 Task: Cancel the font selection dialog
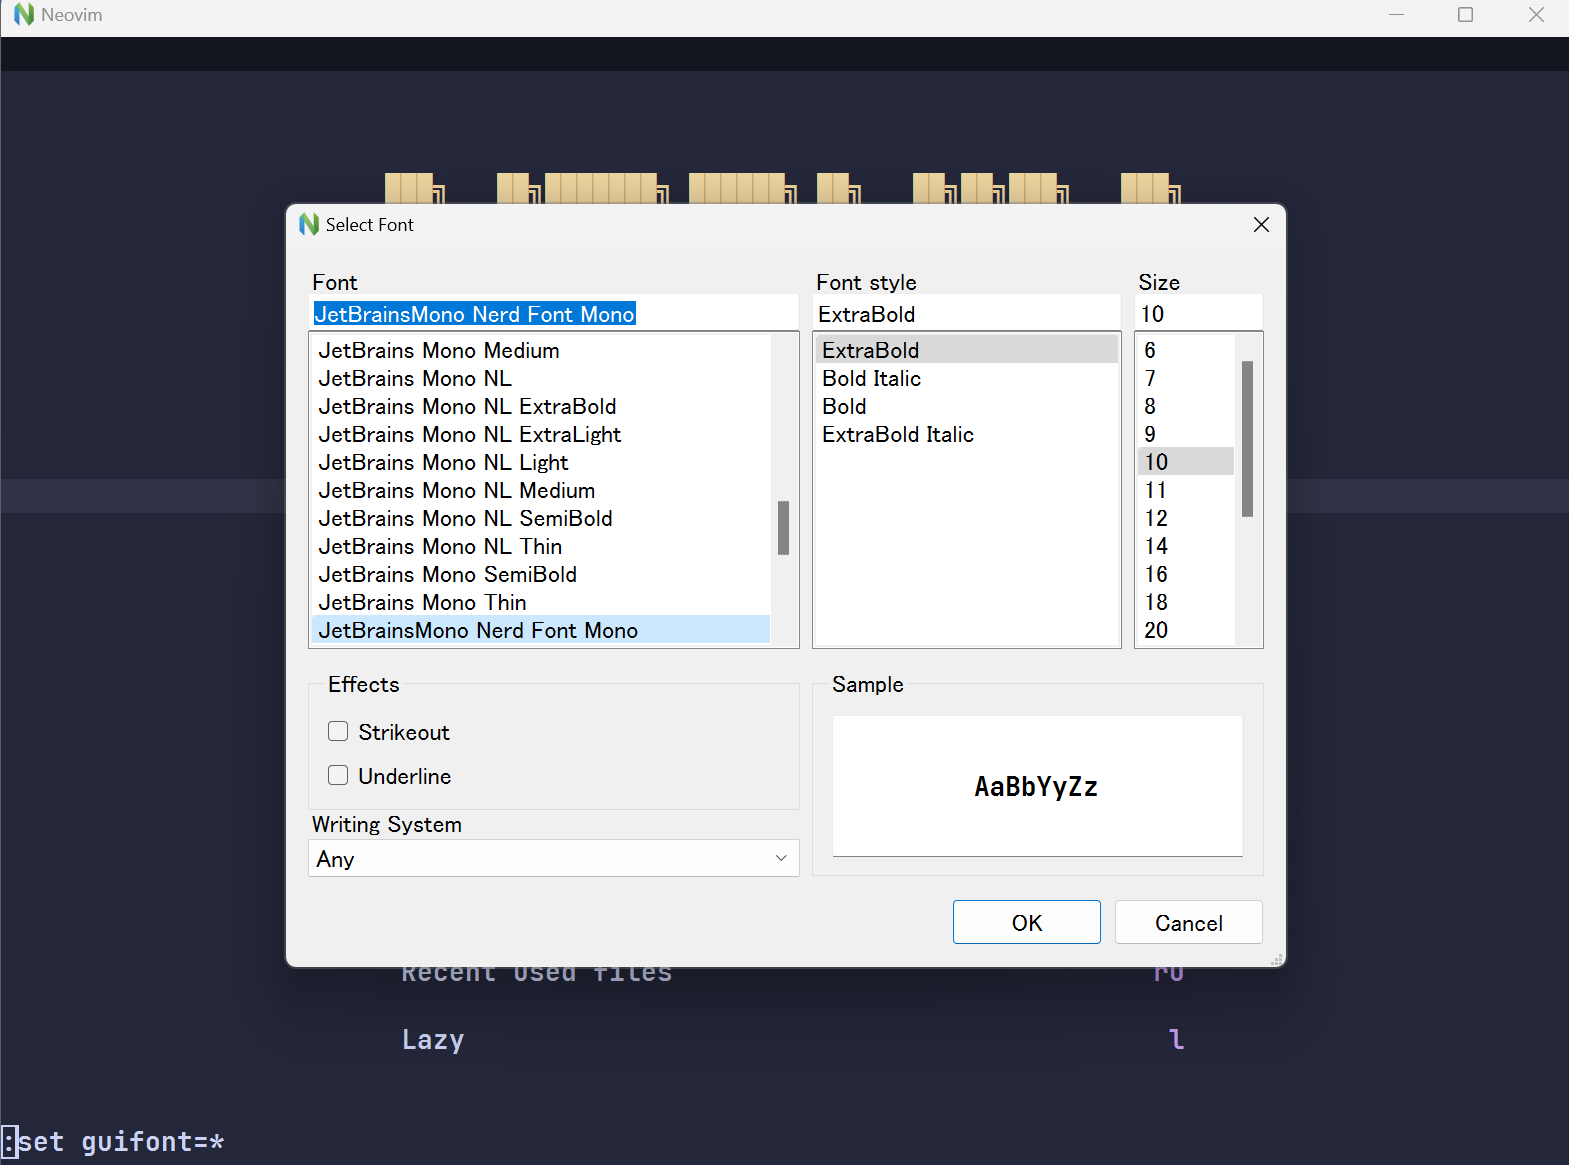tap(1189, 923)
